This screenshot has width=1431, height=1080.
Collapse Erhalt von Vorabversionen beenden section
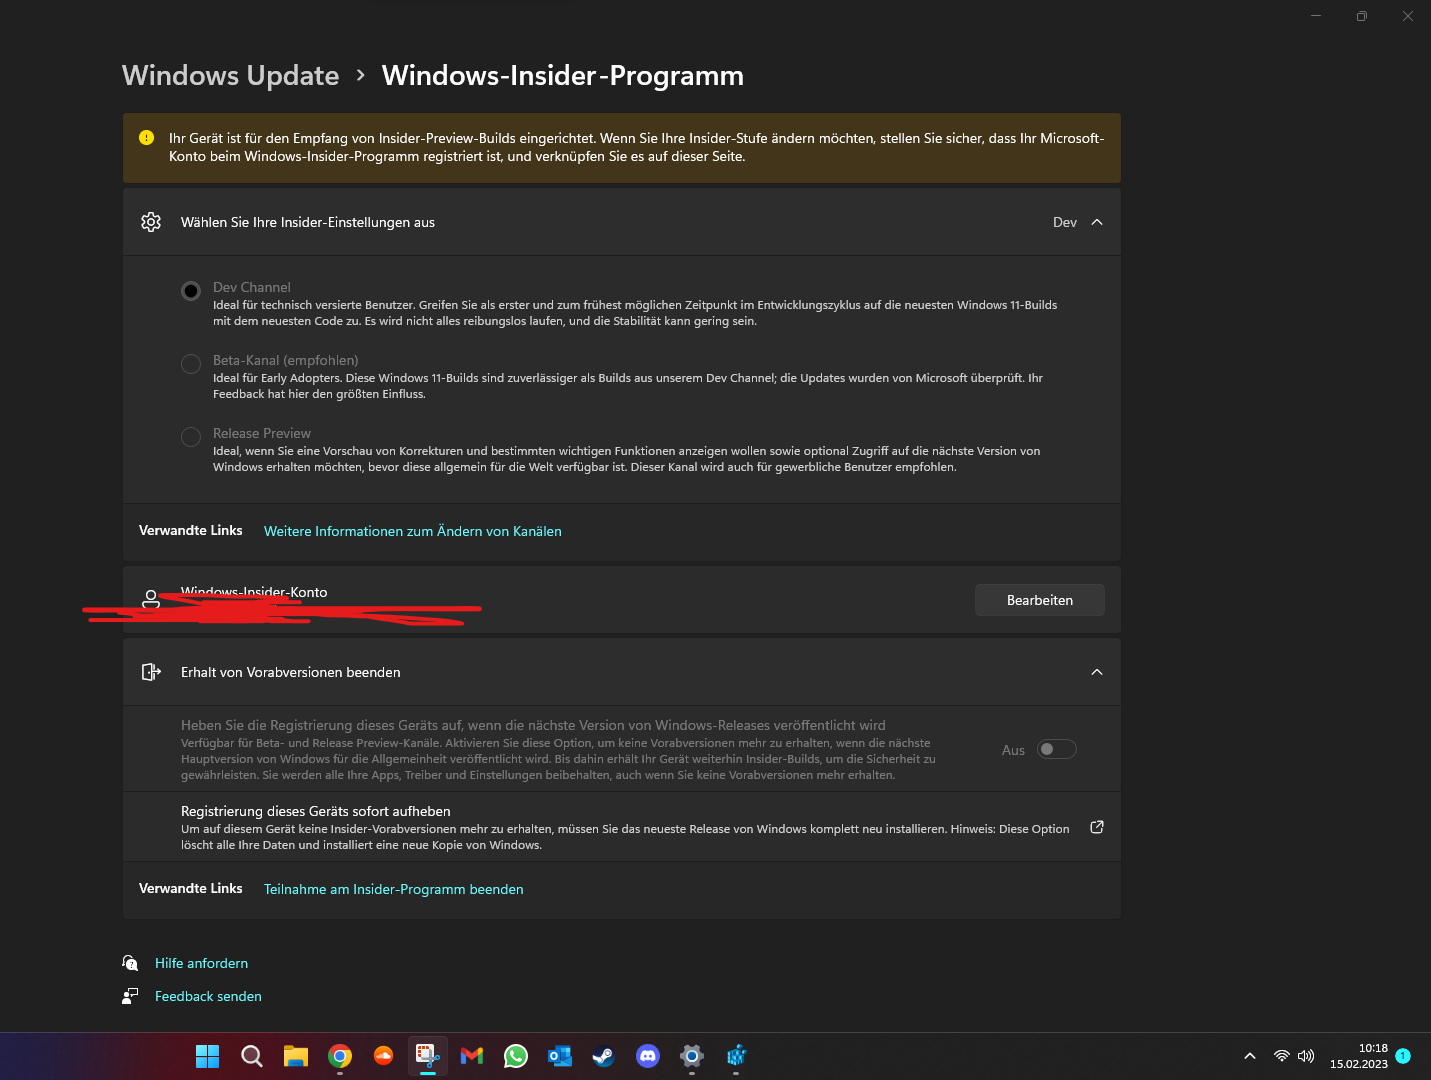tap(1097, 672)
